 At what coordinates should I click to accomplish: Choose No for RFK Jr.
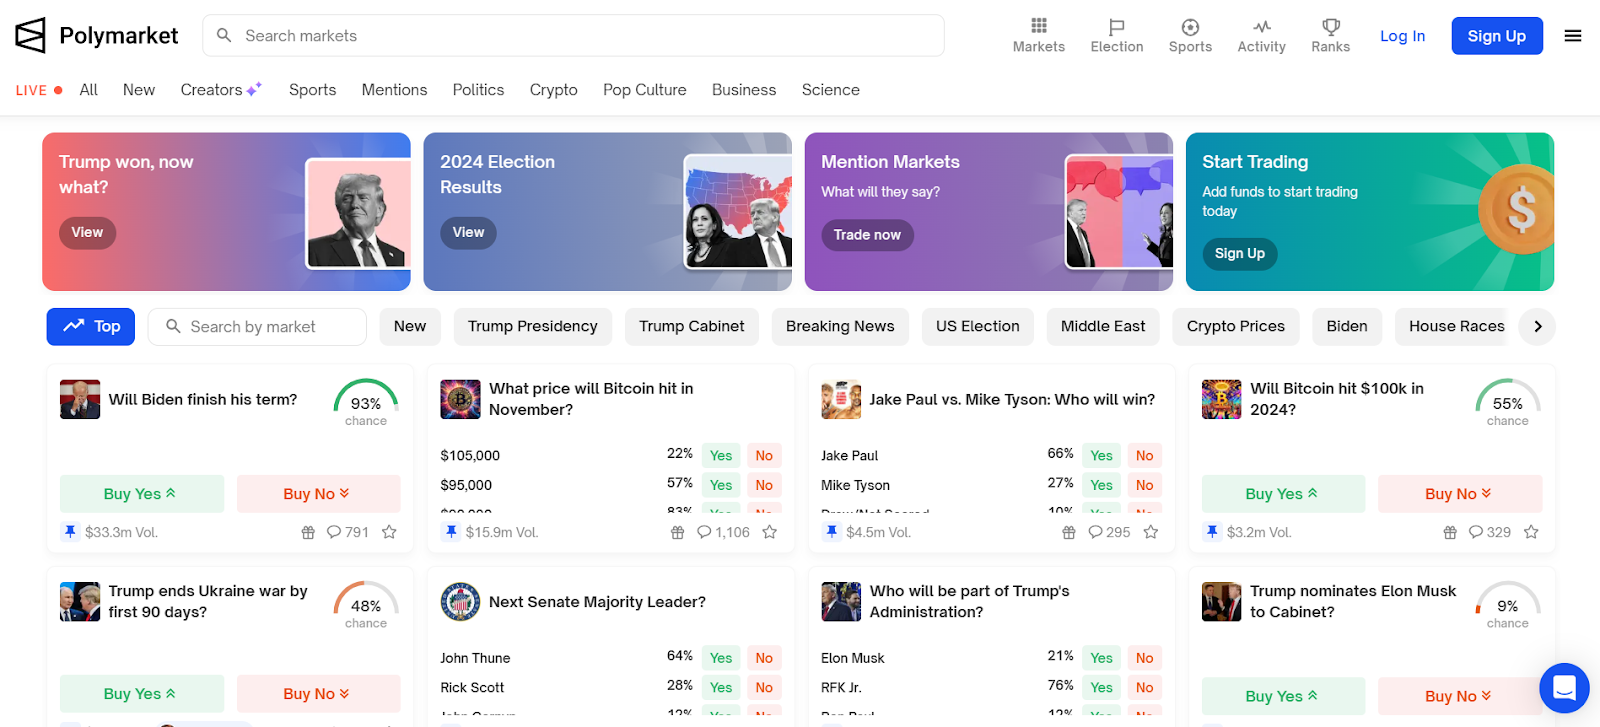pyautogui.click(x=1145, y=687)
